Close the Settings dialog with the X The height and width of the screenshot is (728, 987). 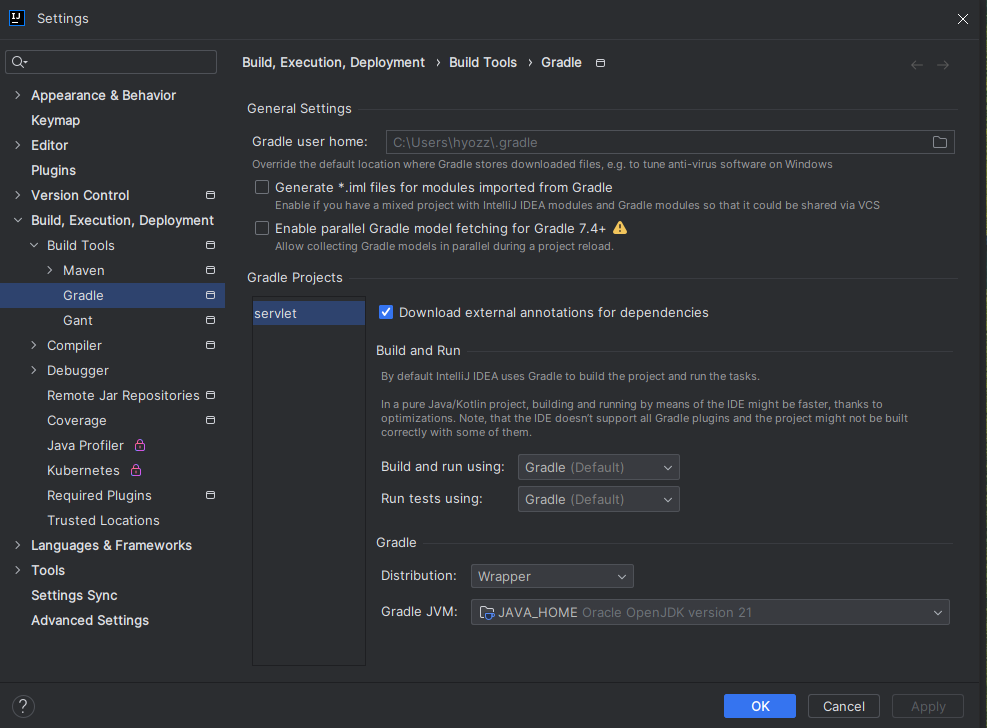click(962, 19)
